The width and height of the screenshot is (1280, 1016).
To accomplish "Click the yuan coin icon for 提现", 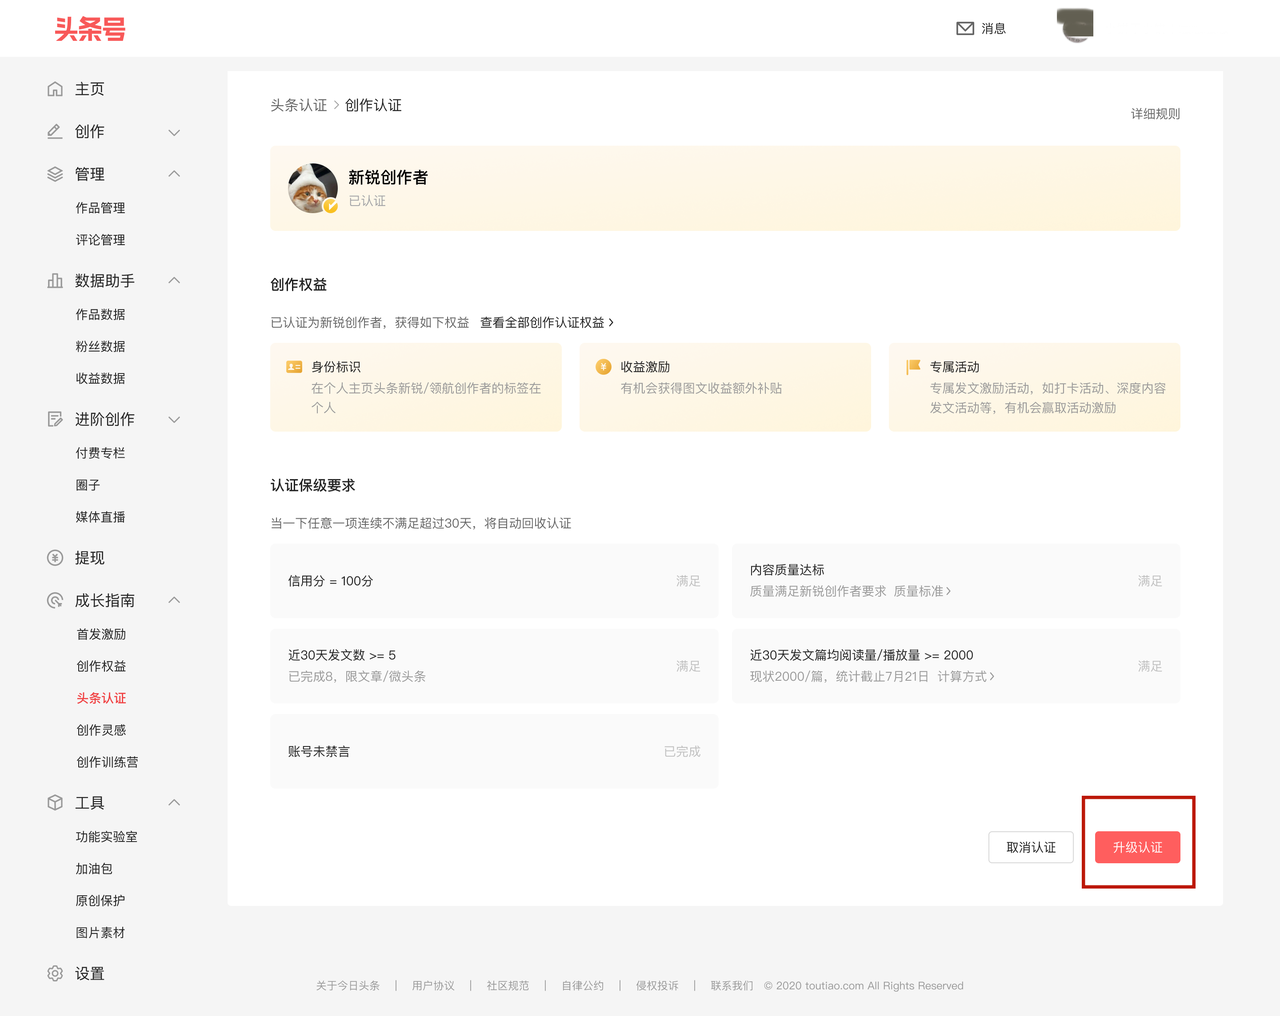I will tap(55, 558).
